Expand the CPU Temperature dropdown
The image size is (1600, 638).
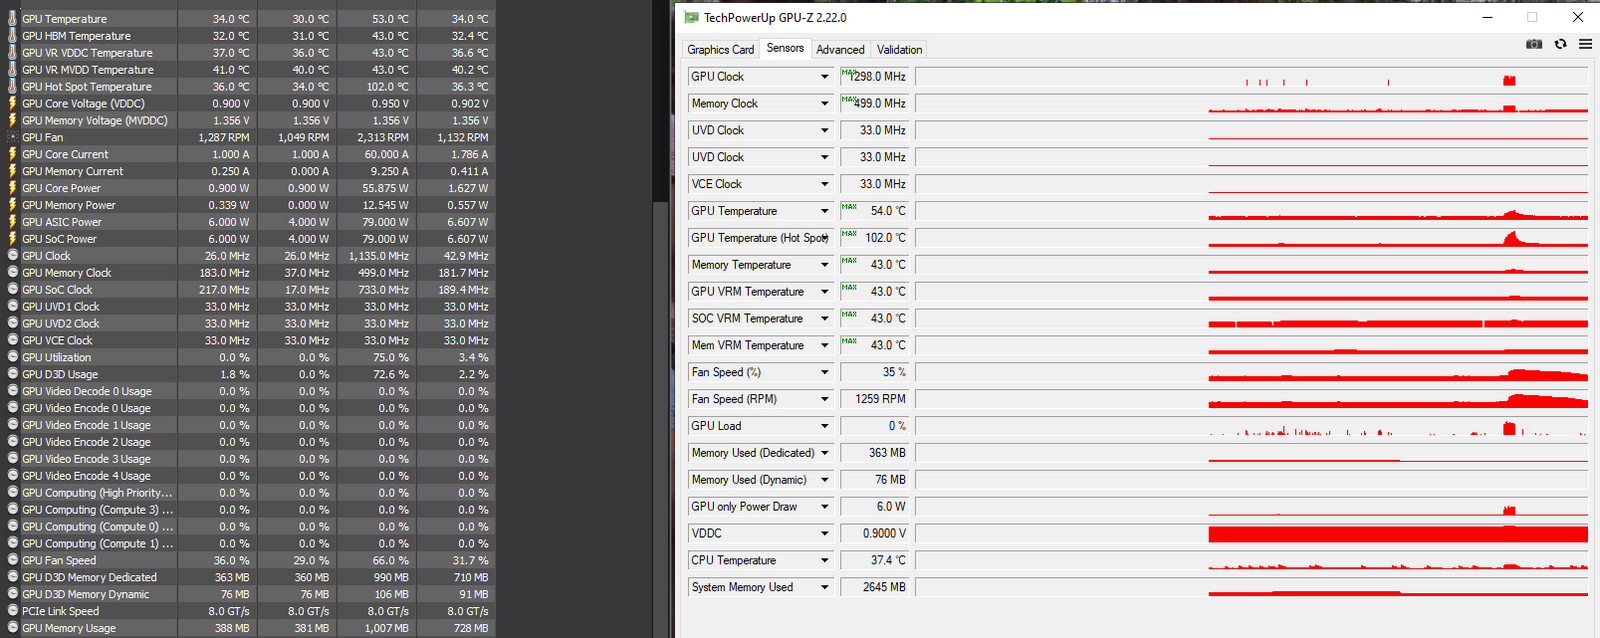pos(825,562)
